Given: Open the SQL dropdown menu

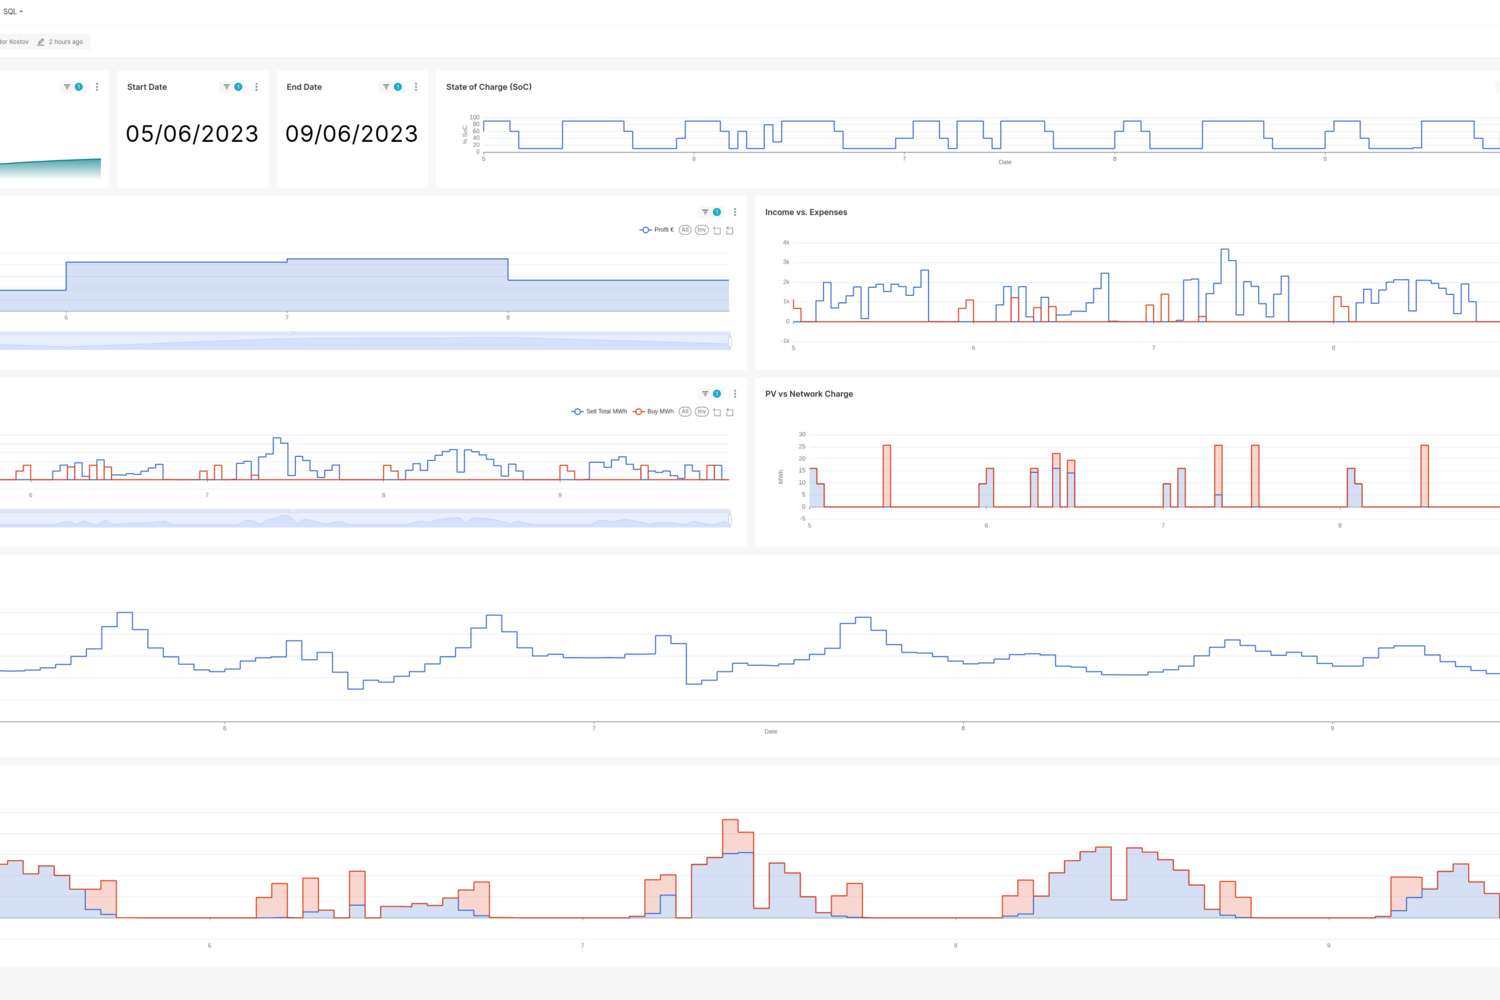Looking at the screenshot, I should click(x=13, y=12).
